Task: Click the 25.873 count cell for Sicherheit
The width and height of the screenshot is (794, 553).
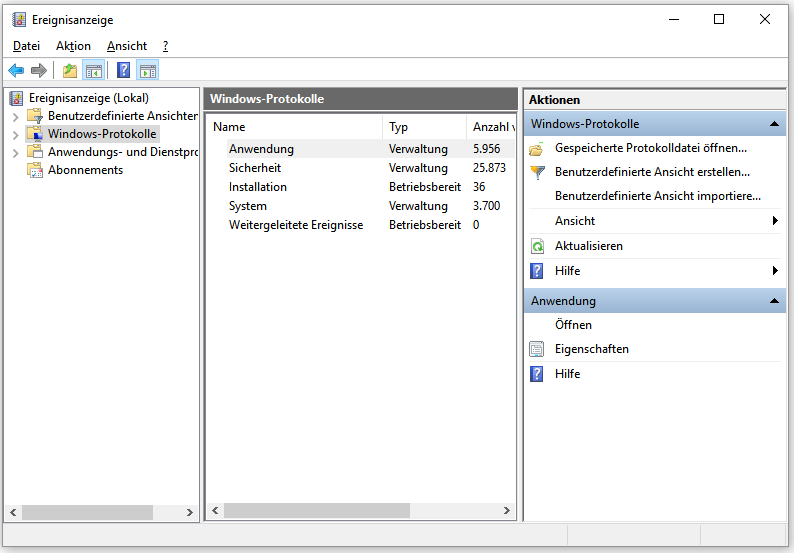Action: tap(489, 168)
